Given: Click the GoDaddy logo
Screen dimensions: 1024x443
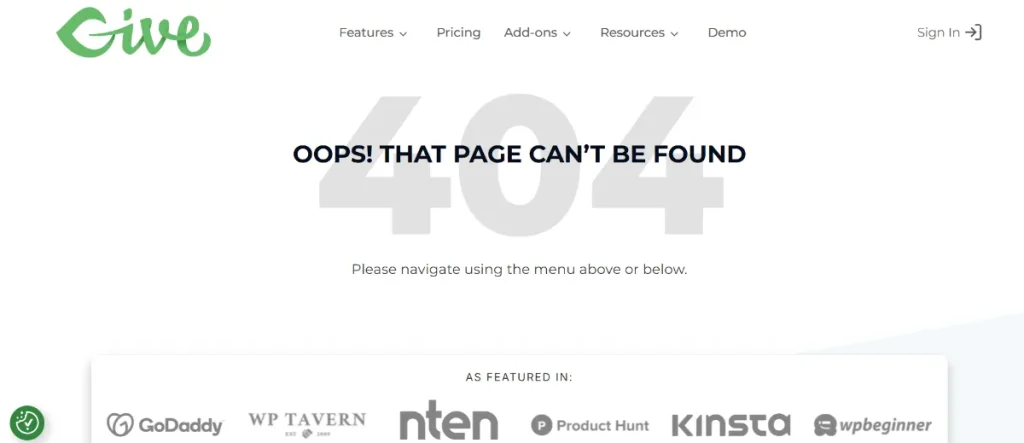Looking at the screenshot, I should tap(165, 425).
